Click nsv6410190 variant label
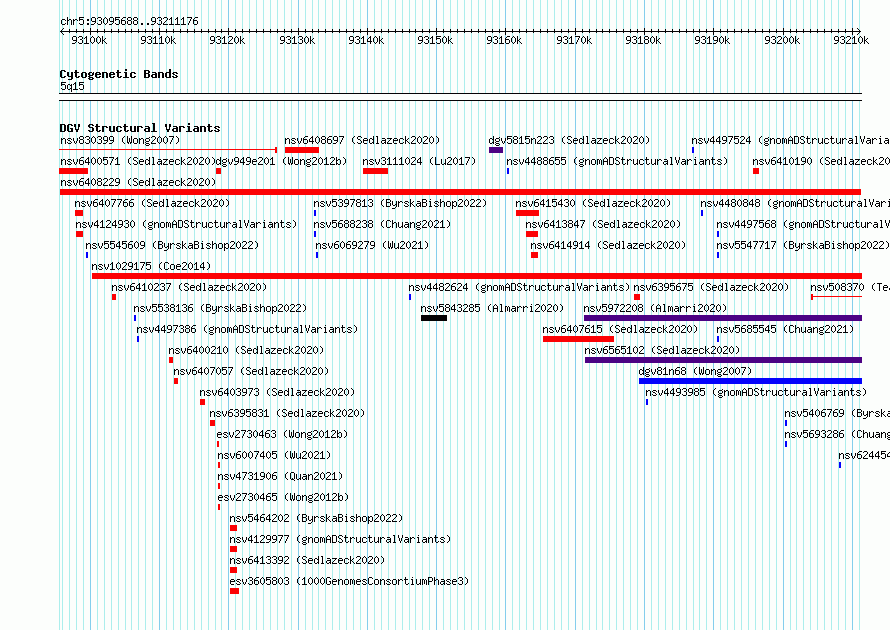Viewport: 890px width, 630px height. pos(821,161)
